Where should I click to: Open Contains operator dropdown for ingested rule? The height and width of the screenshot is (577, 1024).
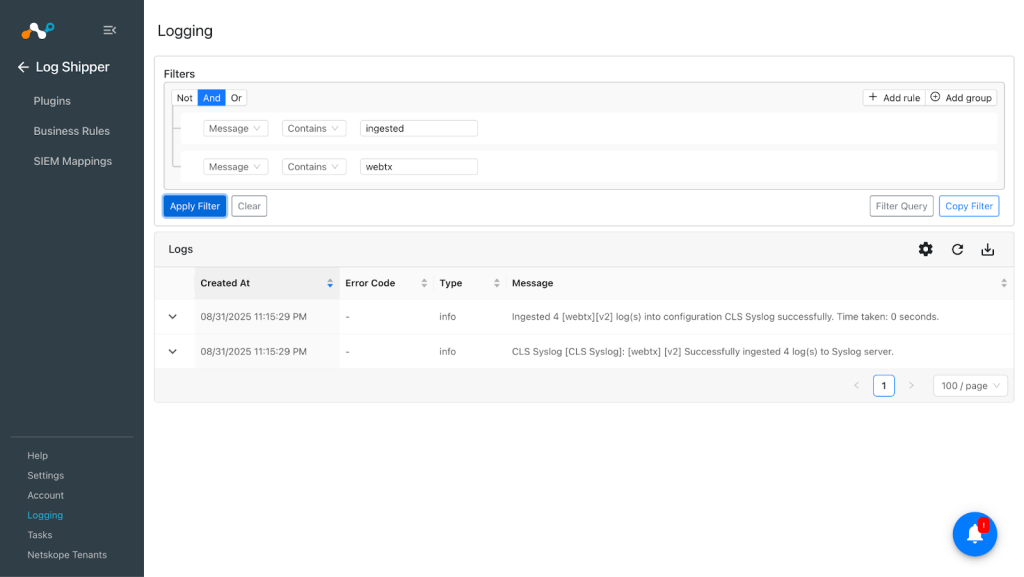313,129
